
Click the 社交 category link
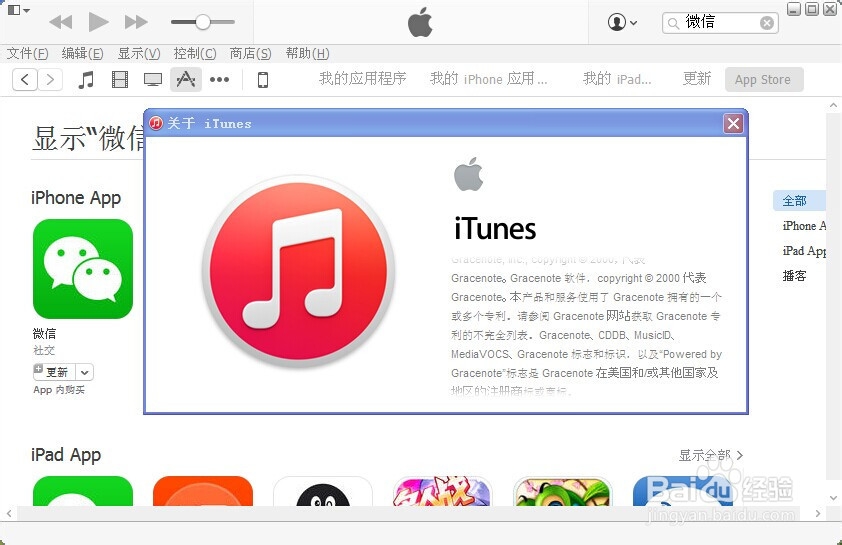pyautogui.click(x=44, y=350)
